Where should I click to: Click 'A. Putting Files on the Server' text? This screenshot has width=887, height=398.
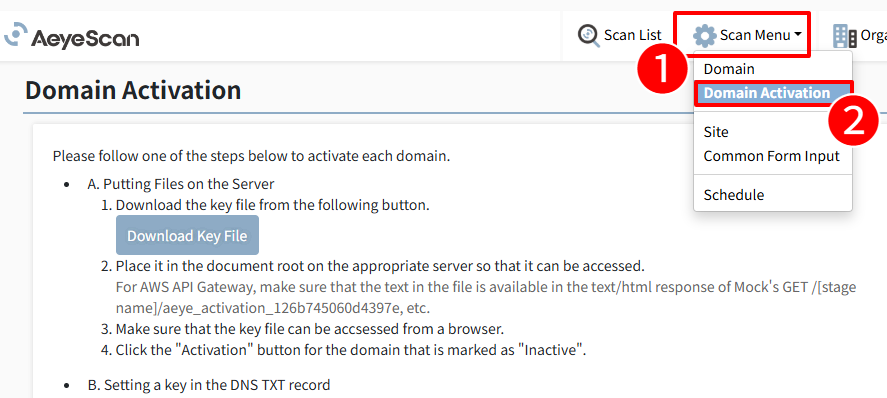click(181, 184)
